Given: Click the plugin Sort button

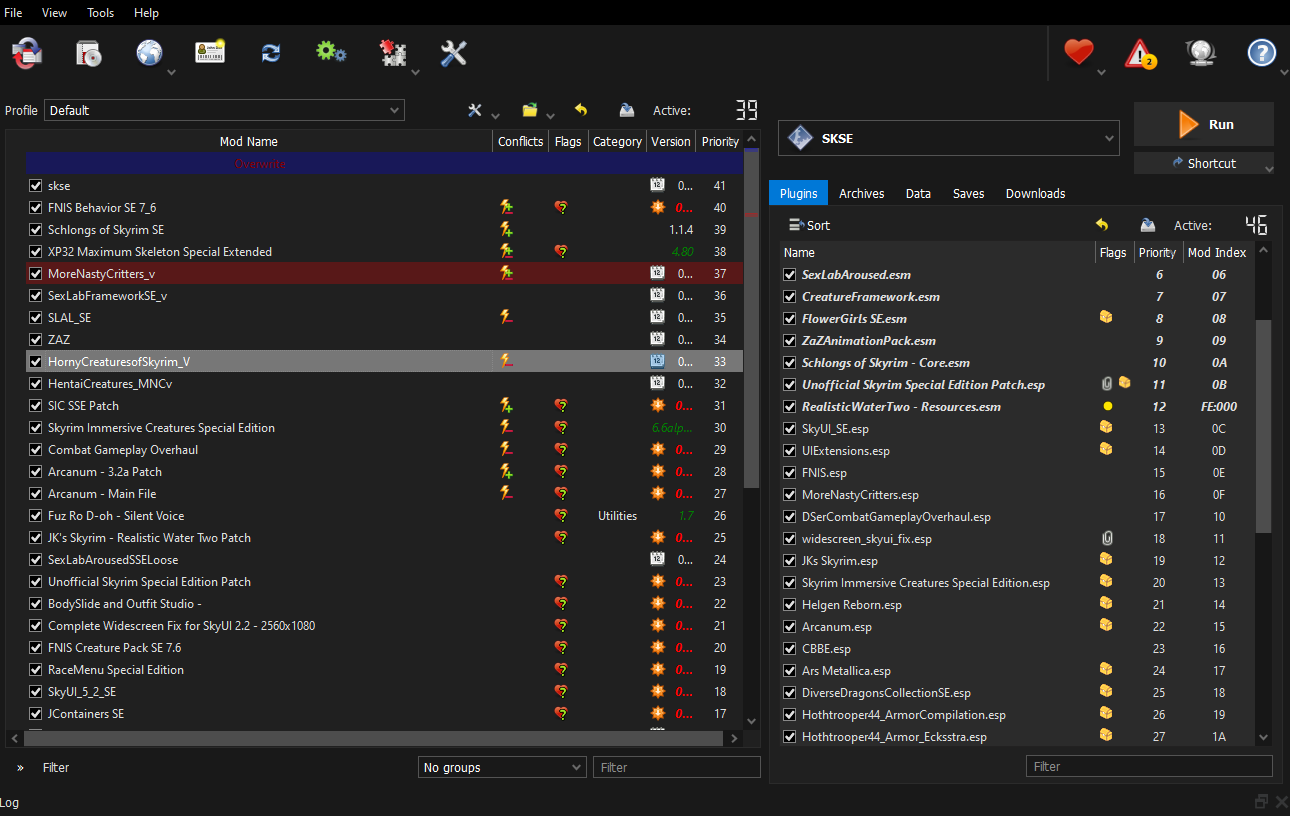Looking at the screenshot, I should tap(809, 225).
